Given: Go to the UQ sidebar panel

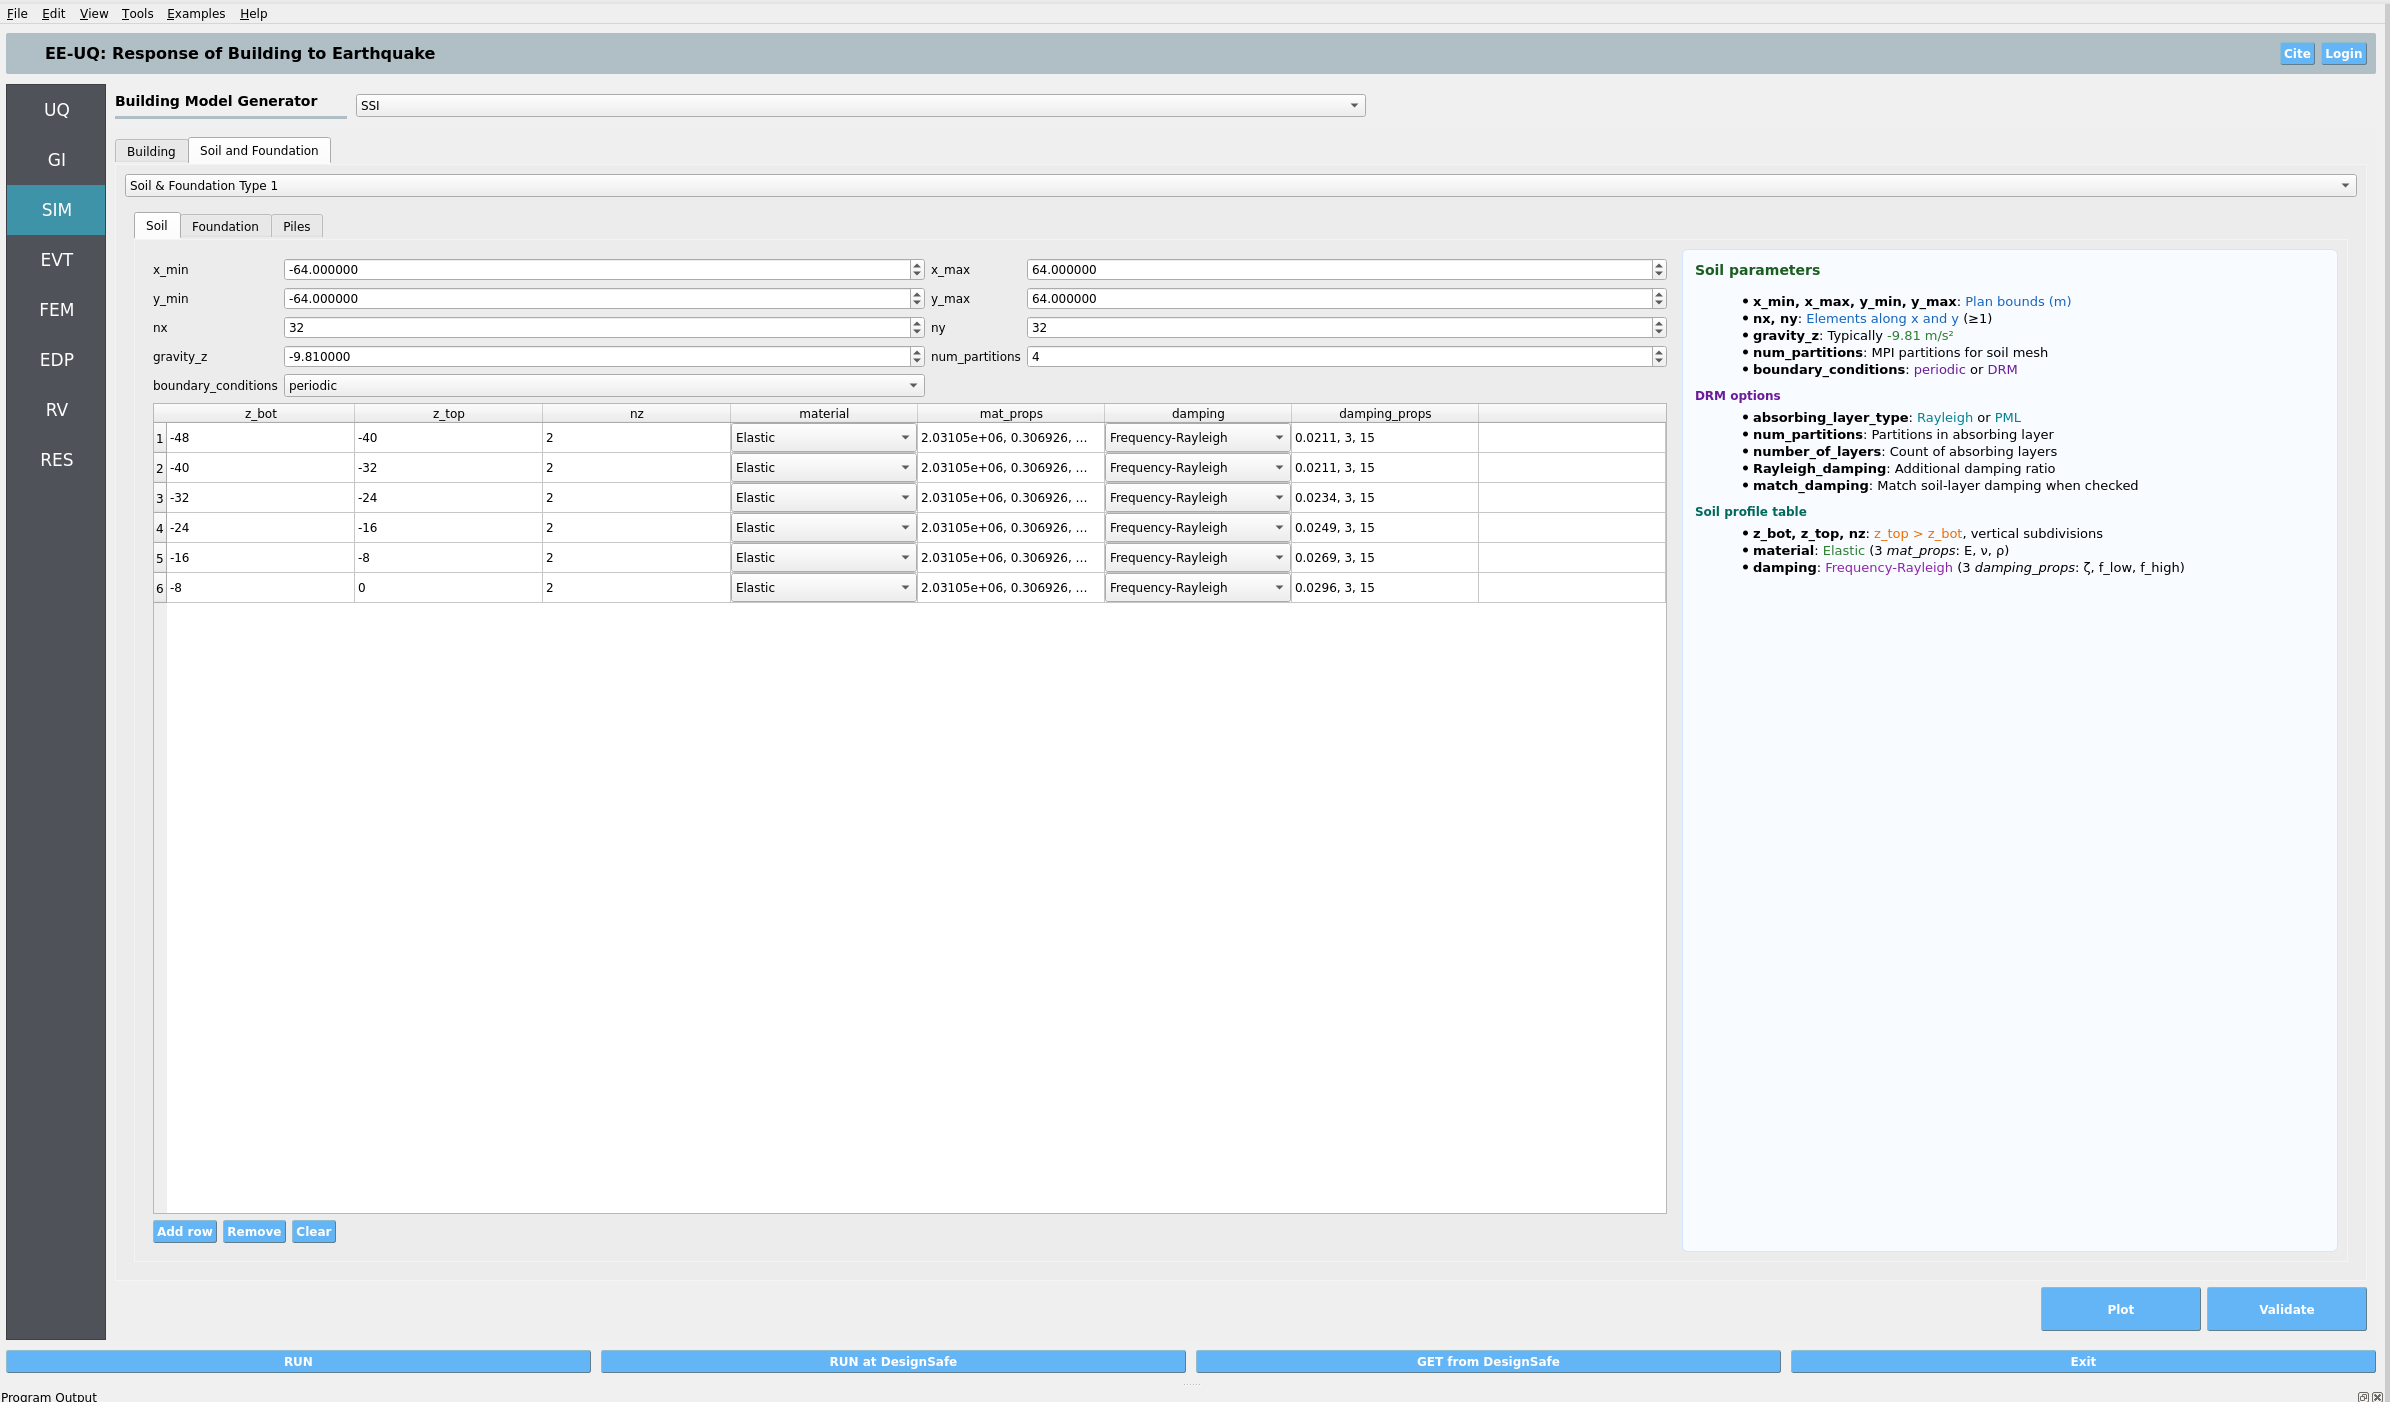Looking at the screenshot, I should 56,110.
